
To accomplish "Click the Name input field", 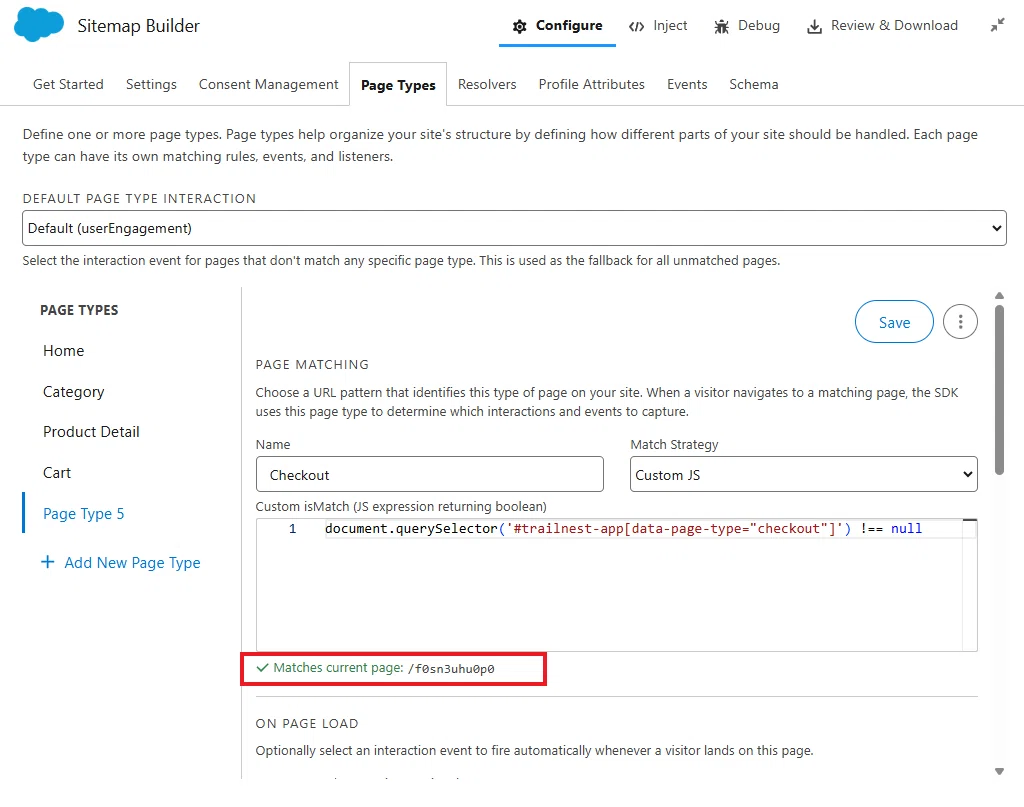I will click(x=430, y=475).
